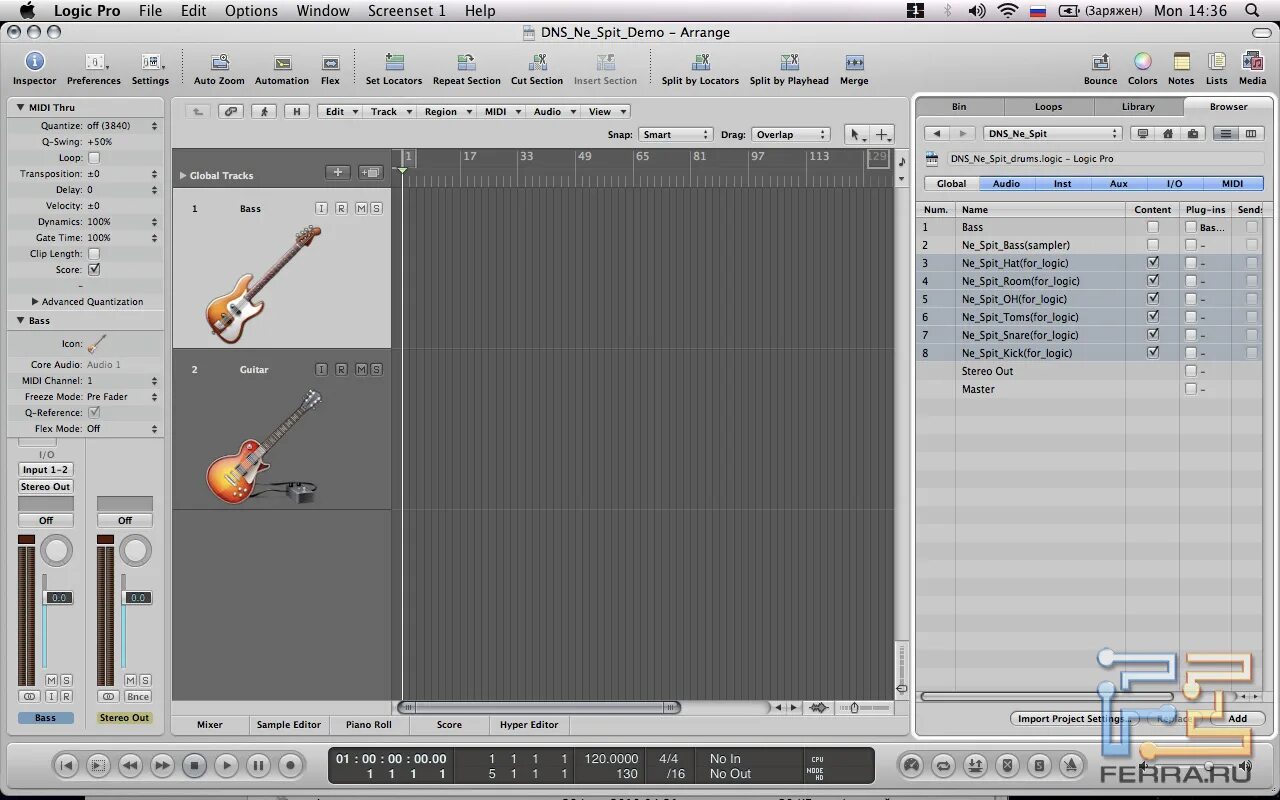Click the Audio filter button in browser
The image size is (1280, 800).
coord(1006,184)
